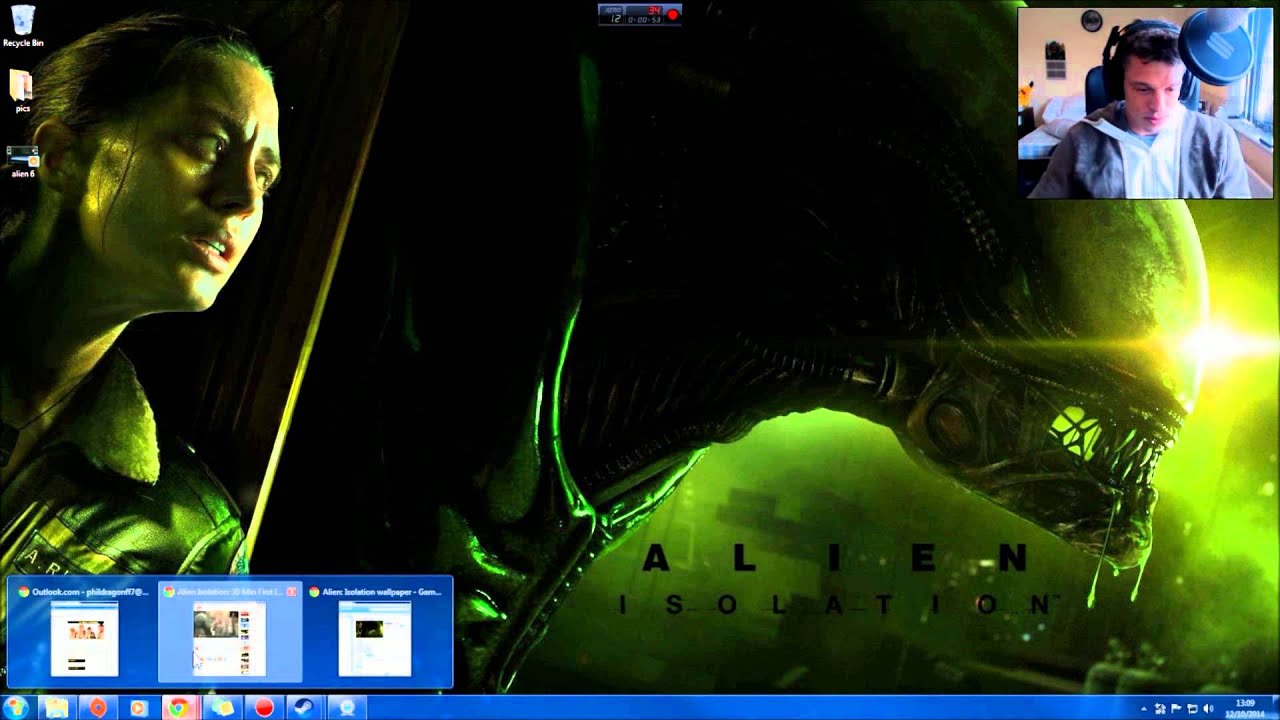Open the Recycle Bin desktop icon

(22, 26)
